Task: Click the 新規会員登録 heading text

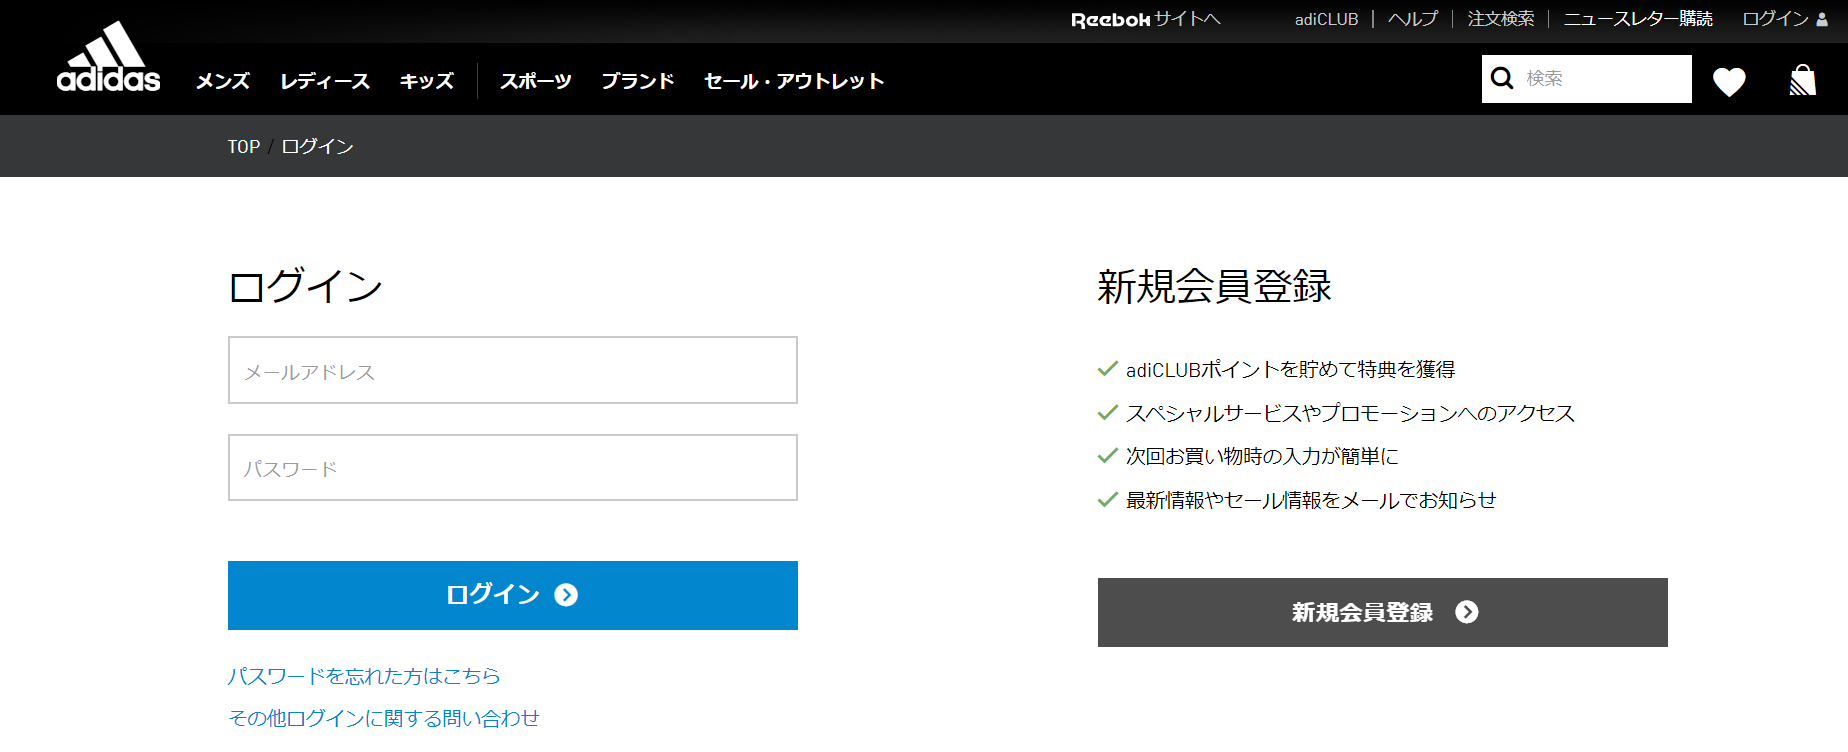Action: pyautogui.click(x=1214, y=286)
